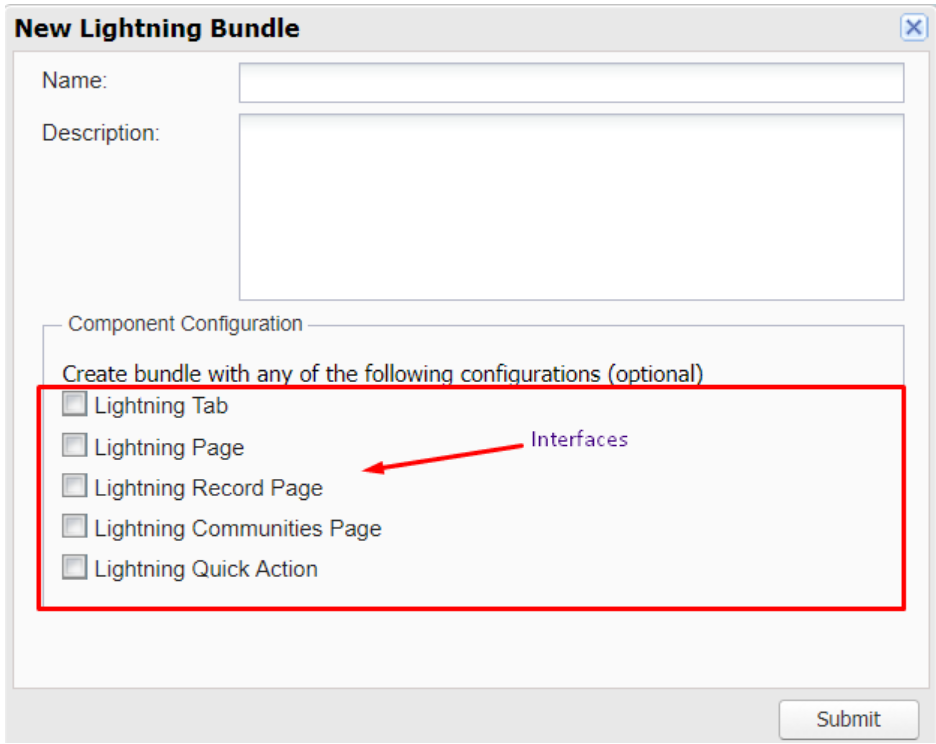Click the "Description:" field label

[101, 133]
